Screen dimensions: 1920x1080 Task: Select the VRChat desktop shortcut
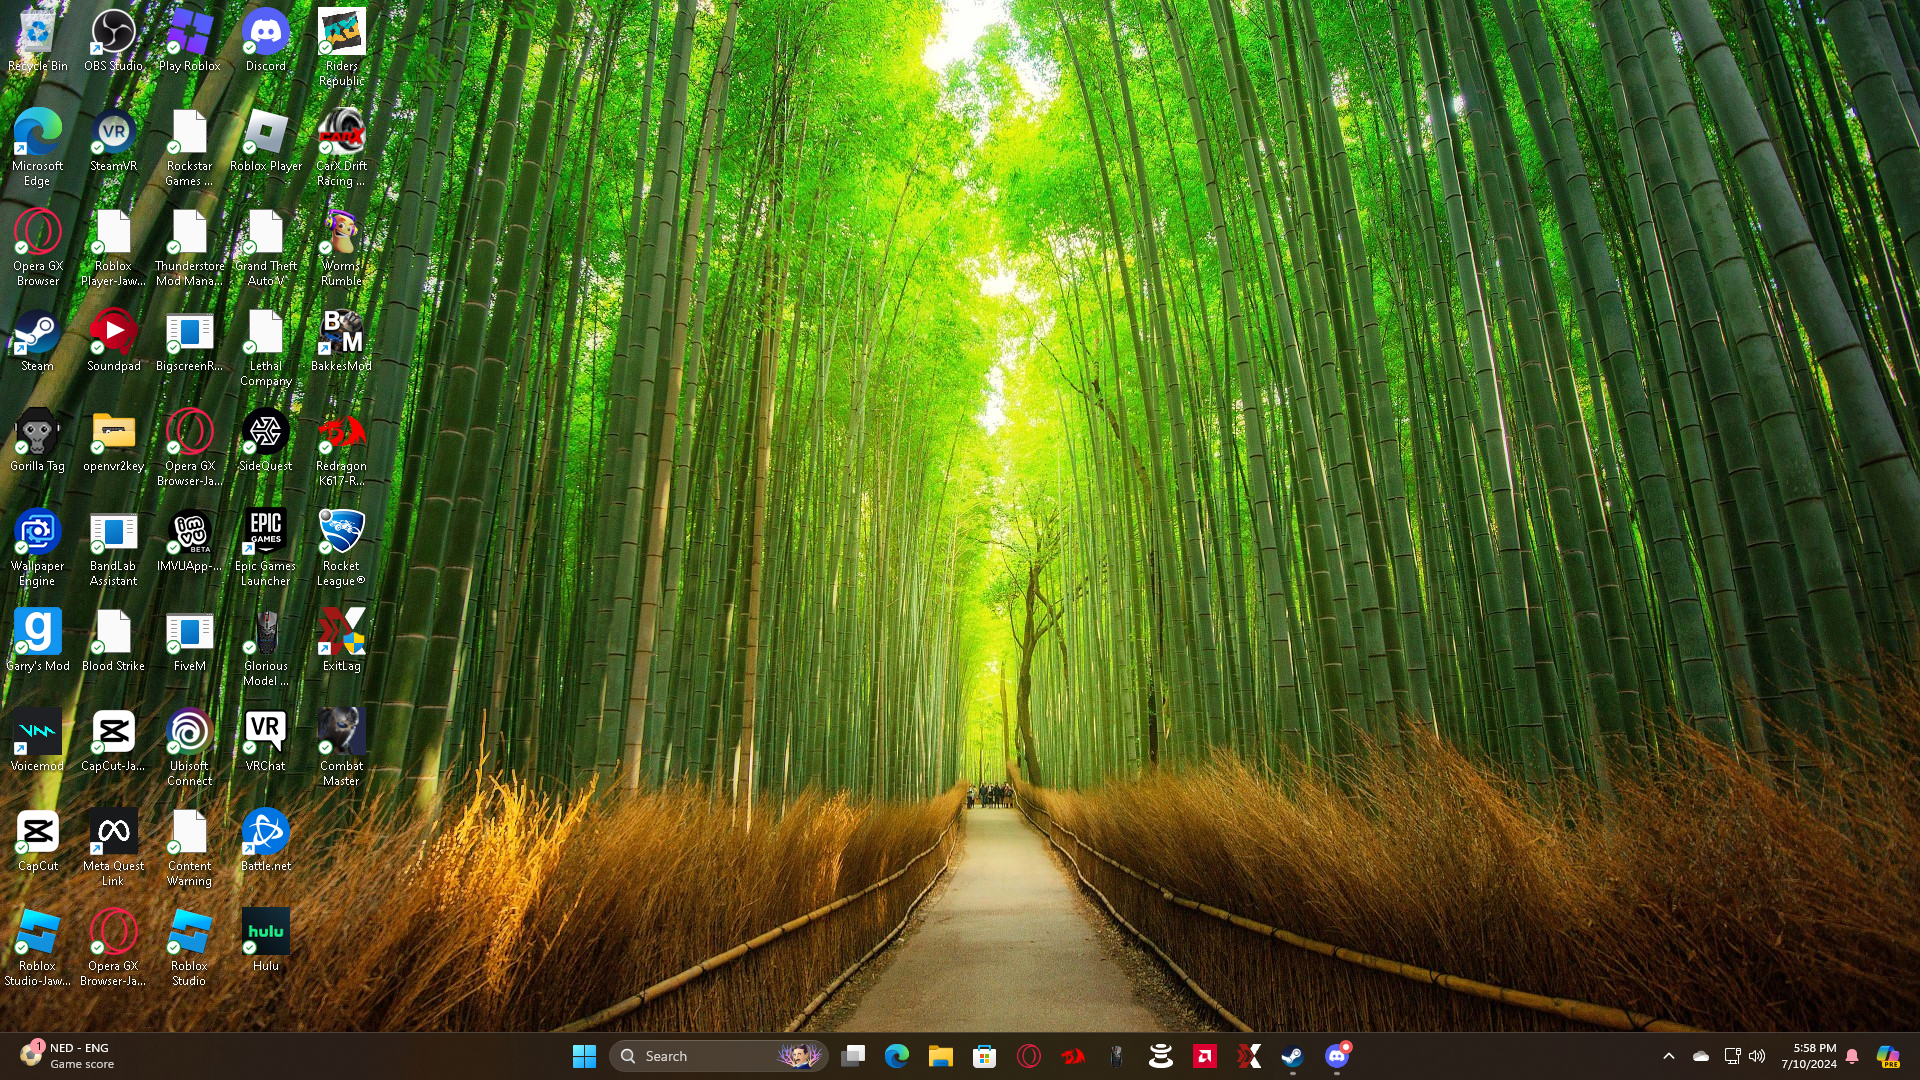point(265,741)
